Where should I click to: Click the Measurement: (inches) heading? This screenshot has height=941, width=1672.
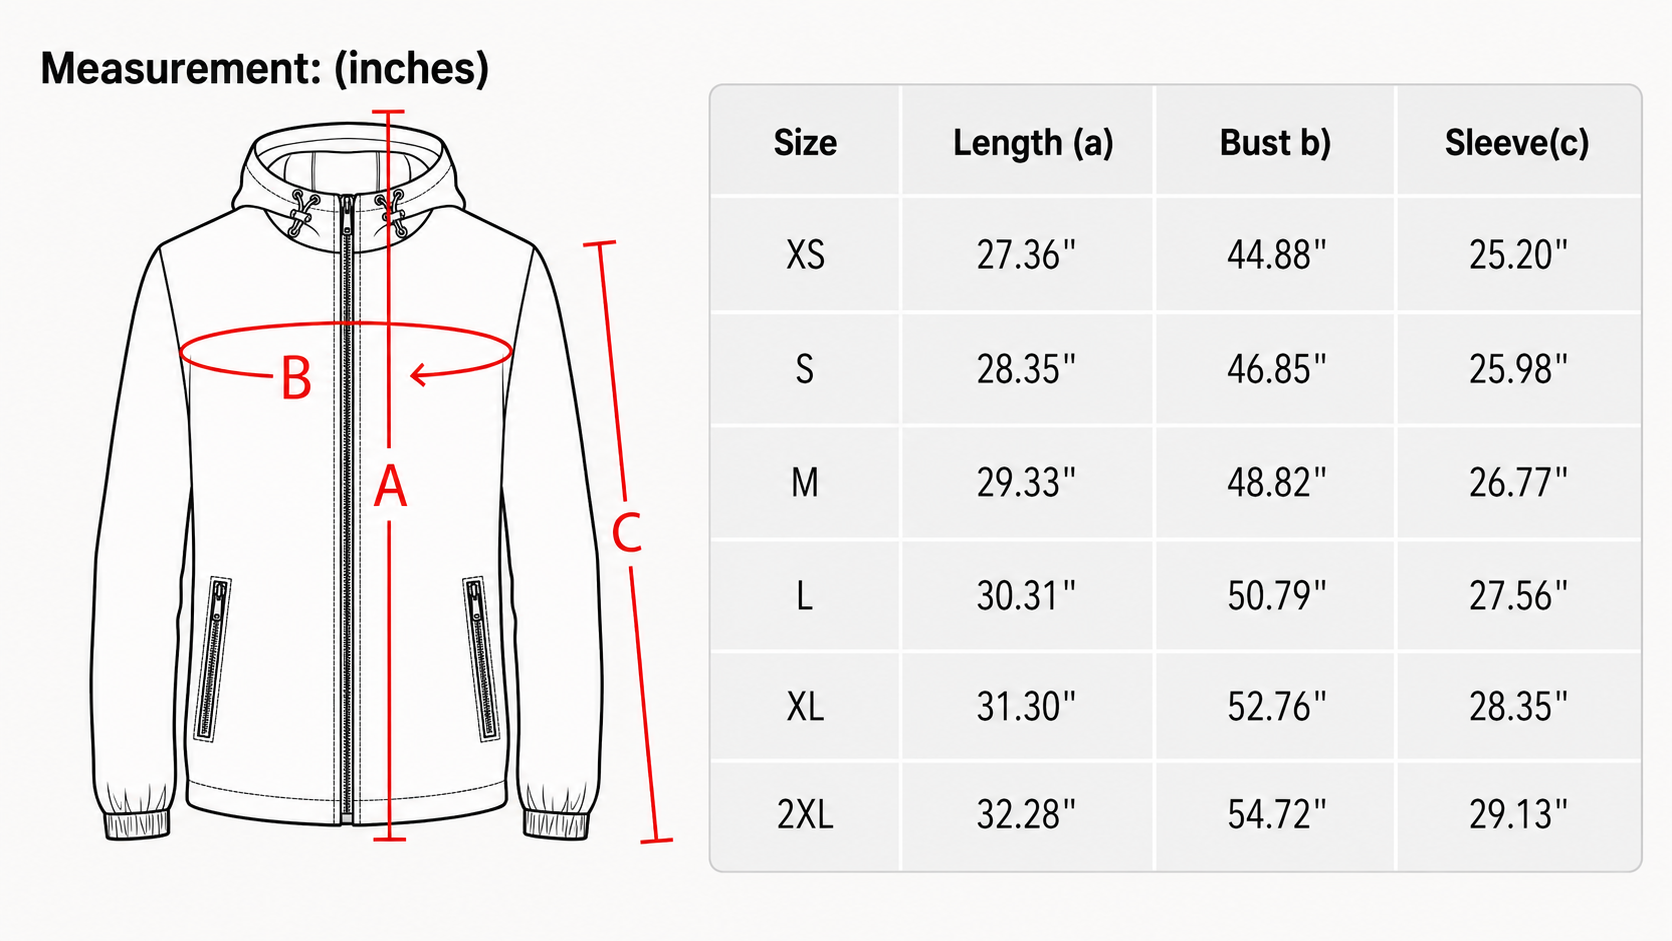[x=265, y=68]
